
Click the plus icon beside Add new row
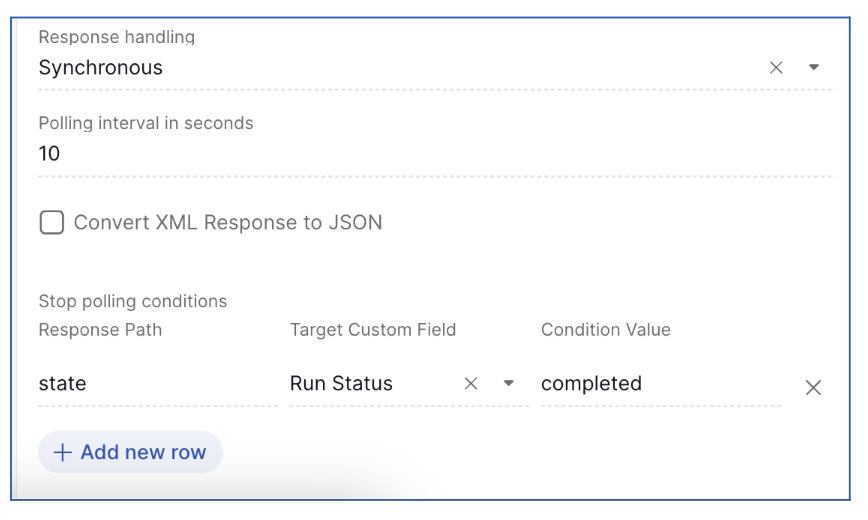click(63, 452)
